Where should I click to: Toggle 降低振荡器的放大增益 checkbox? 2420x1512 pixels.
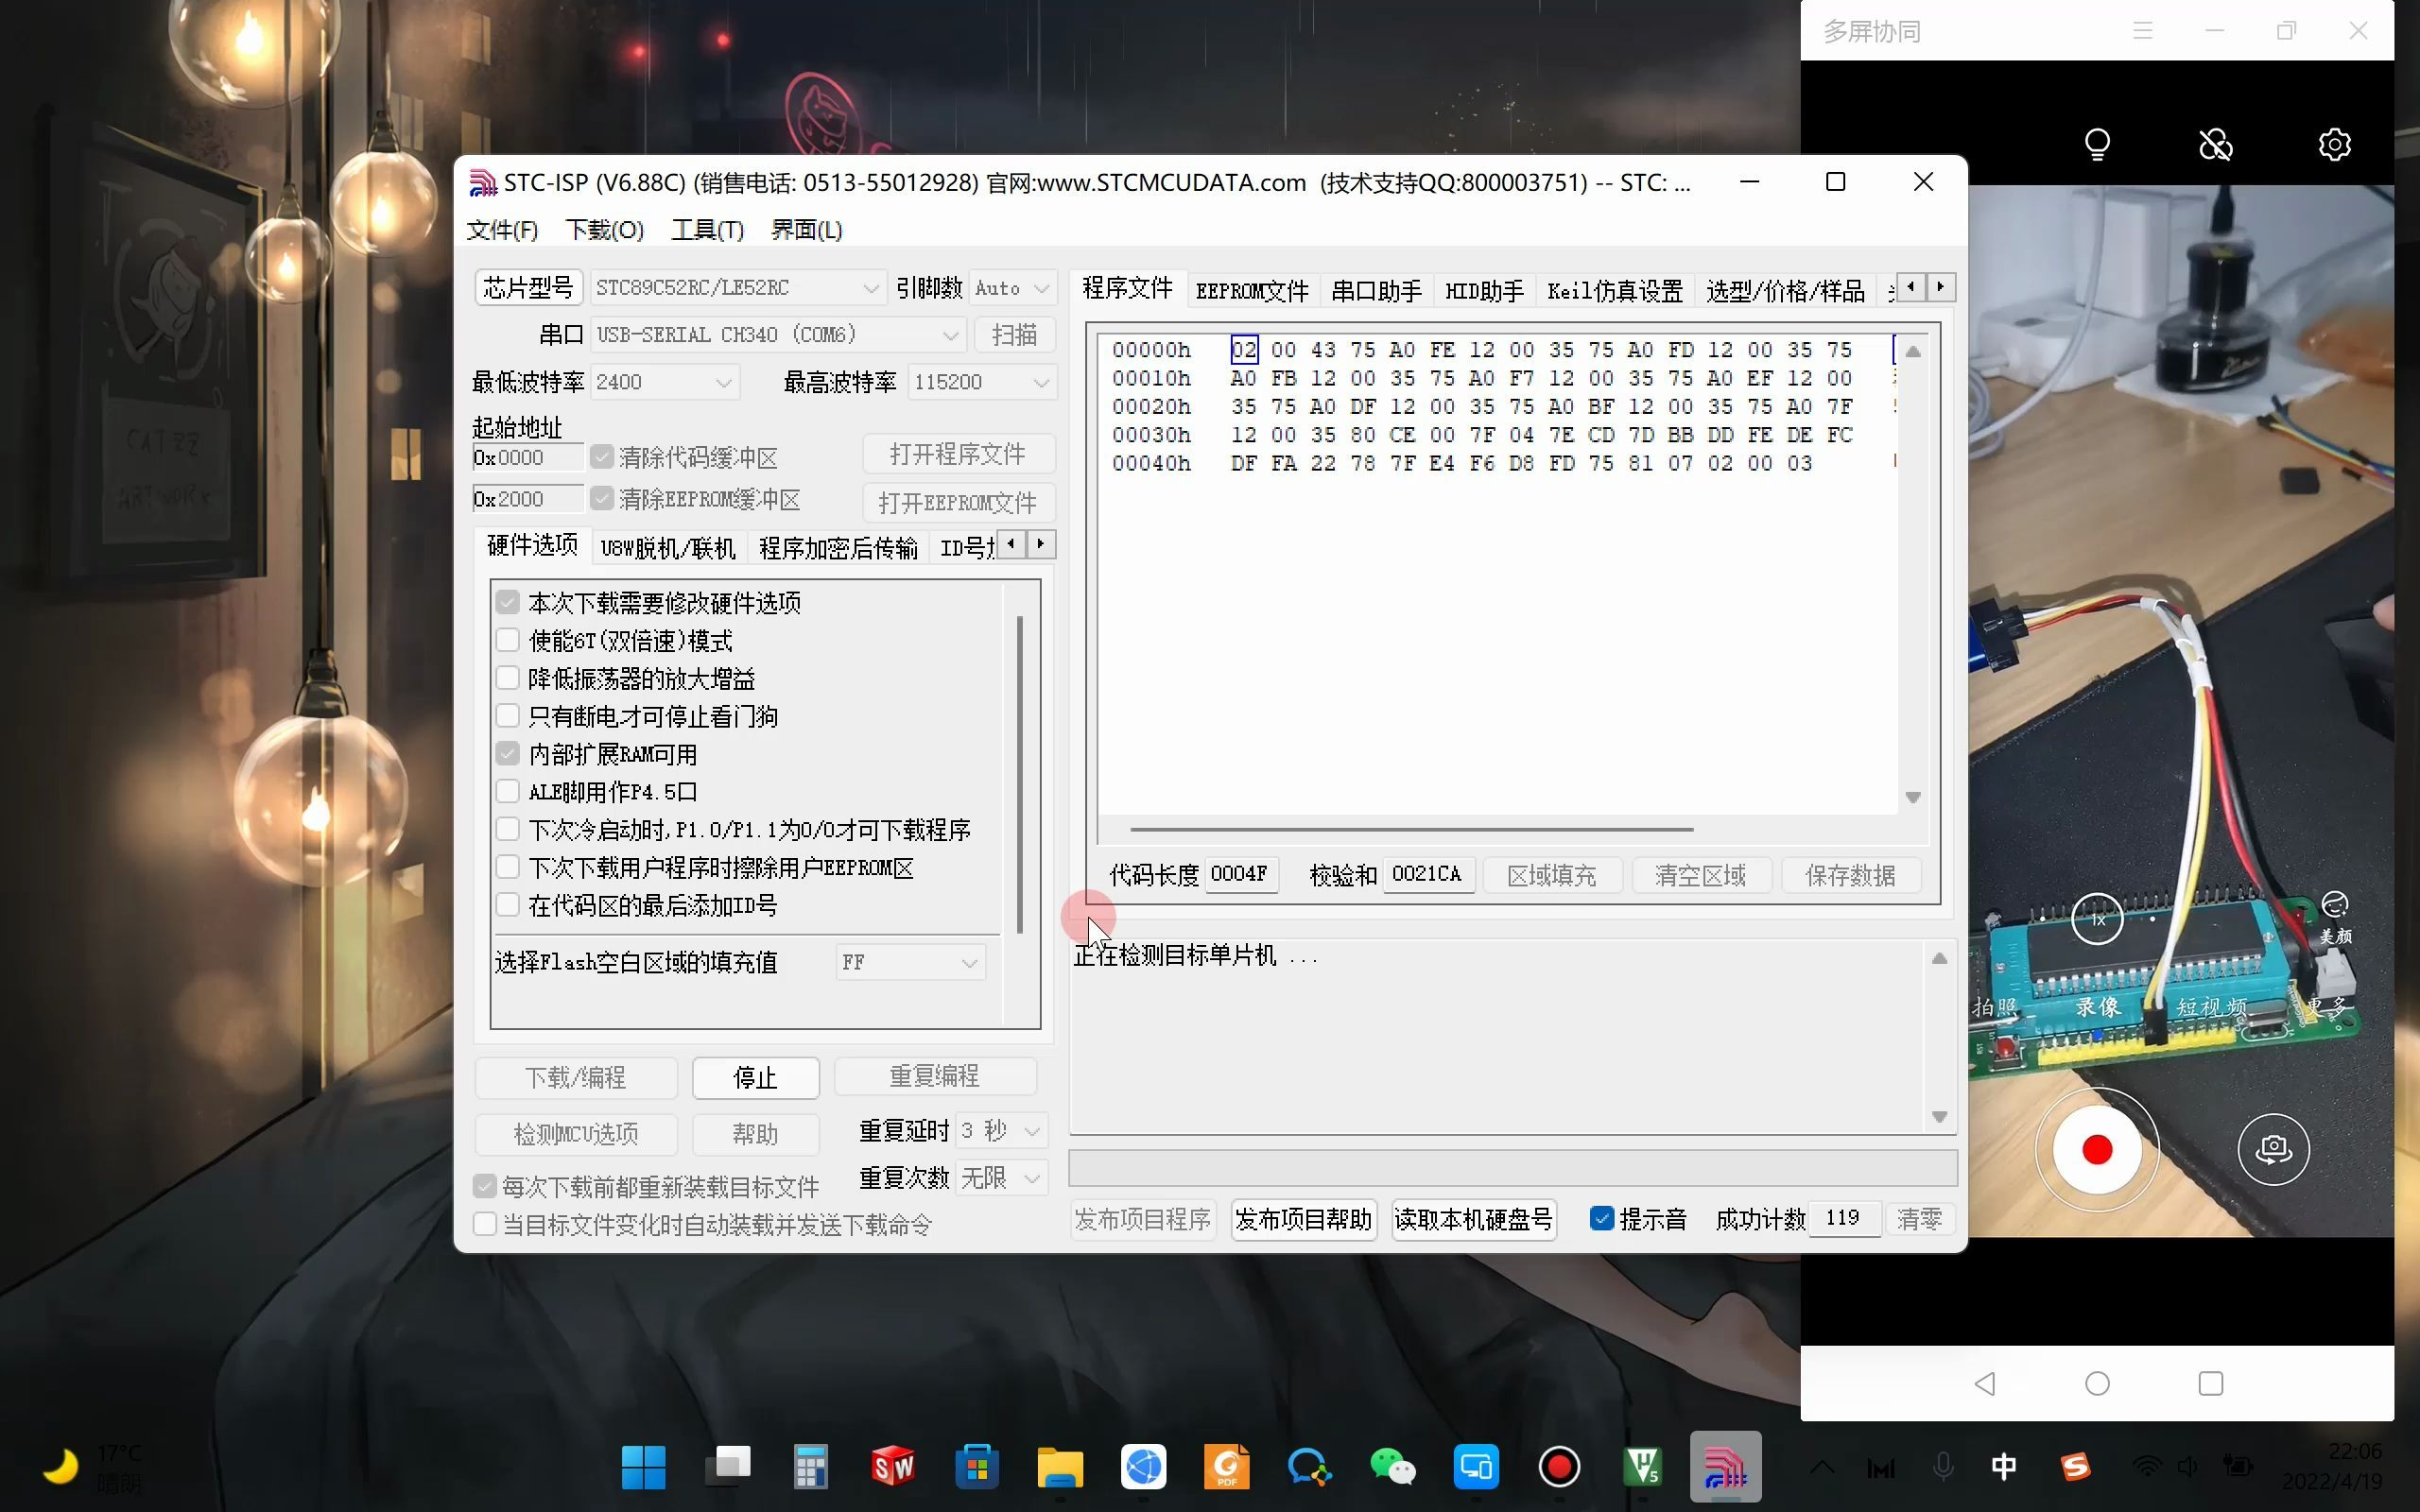tap(508, 678)
